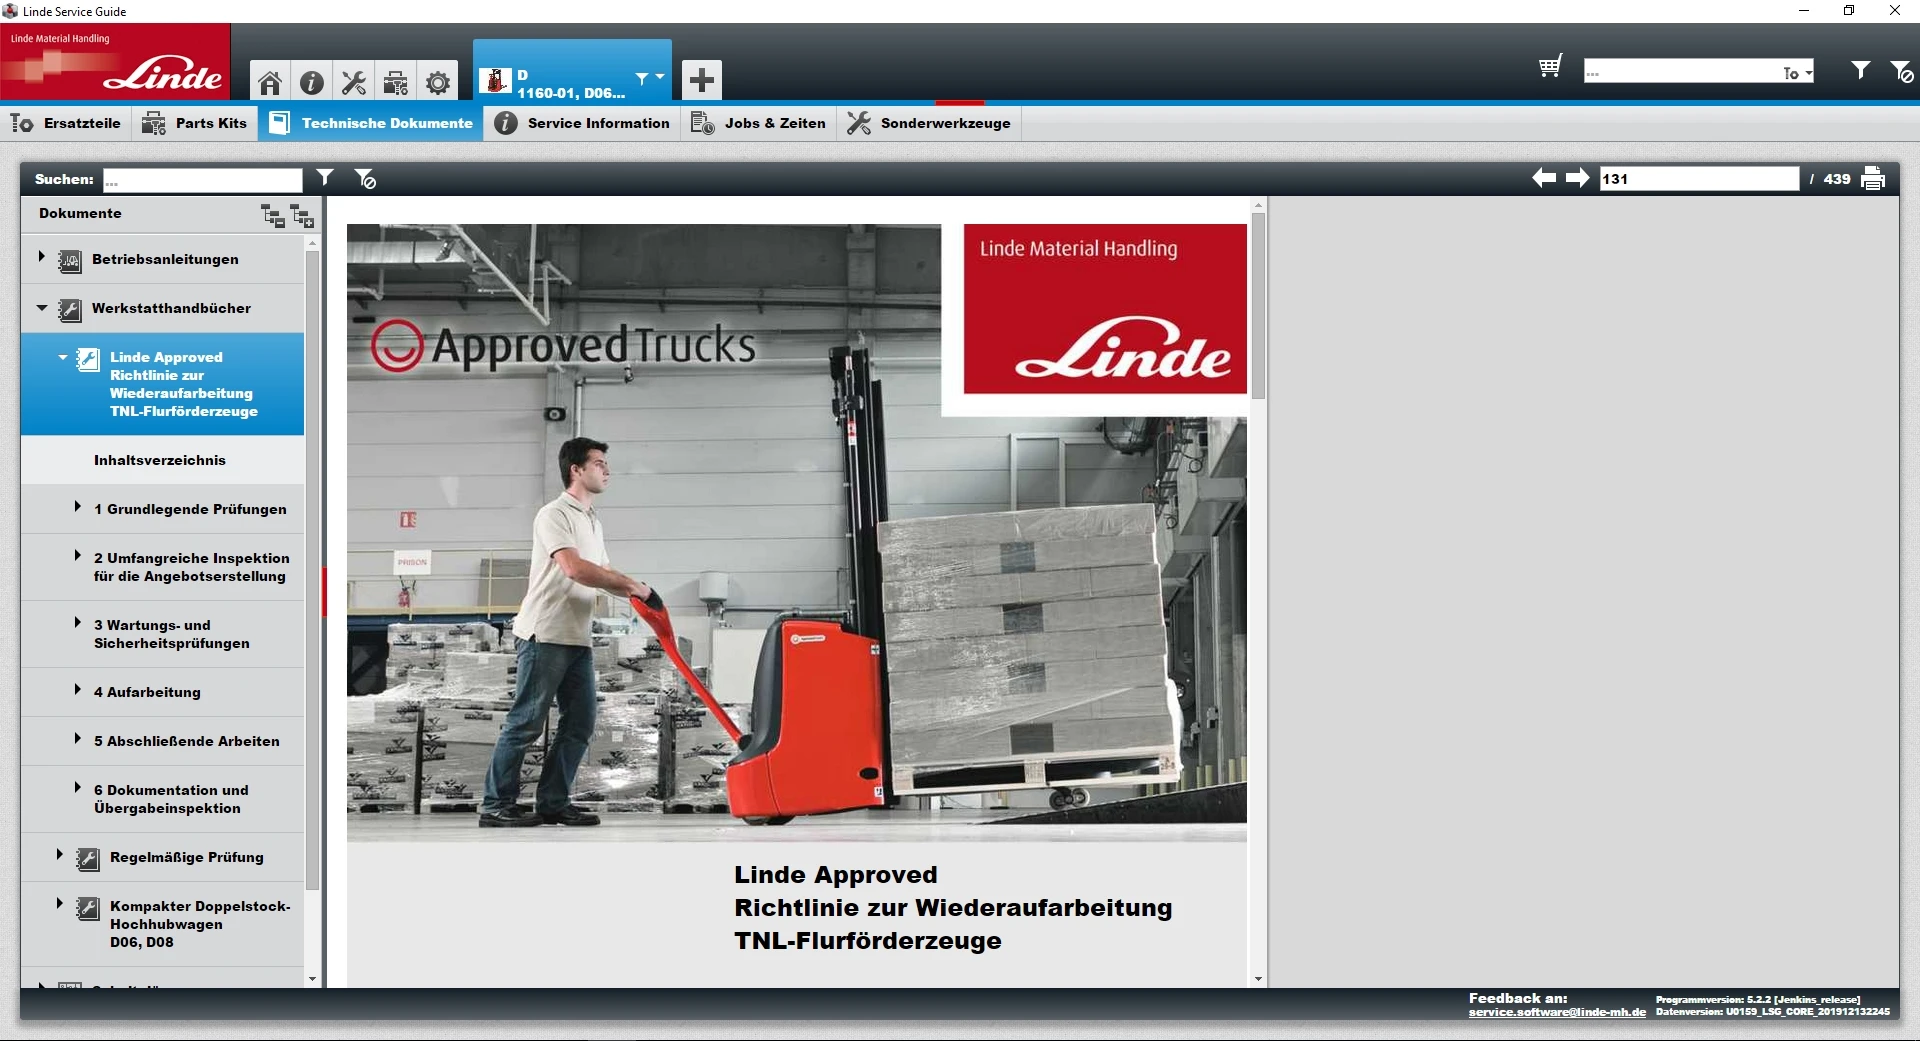Print the current document
Screen dimensions: 1920x1041
point(1873,179)
